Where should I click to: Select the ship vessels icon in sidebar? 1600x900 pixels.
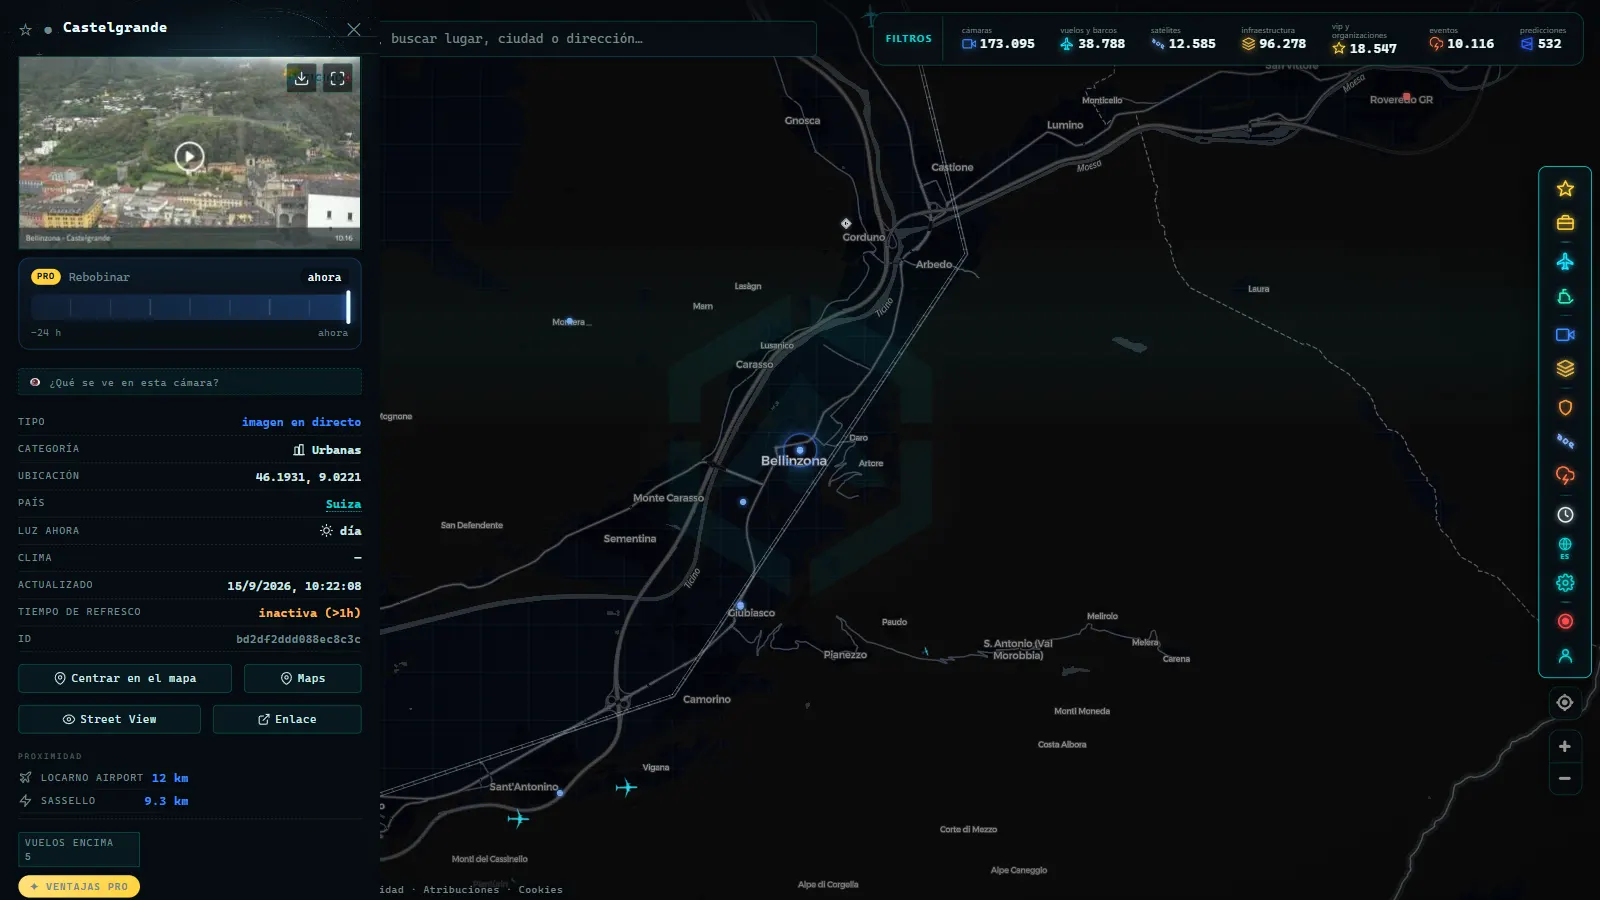point(1565,297)
